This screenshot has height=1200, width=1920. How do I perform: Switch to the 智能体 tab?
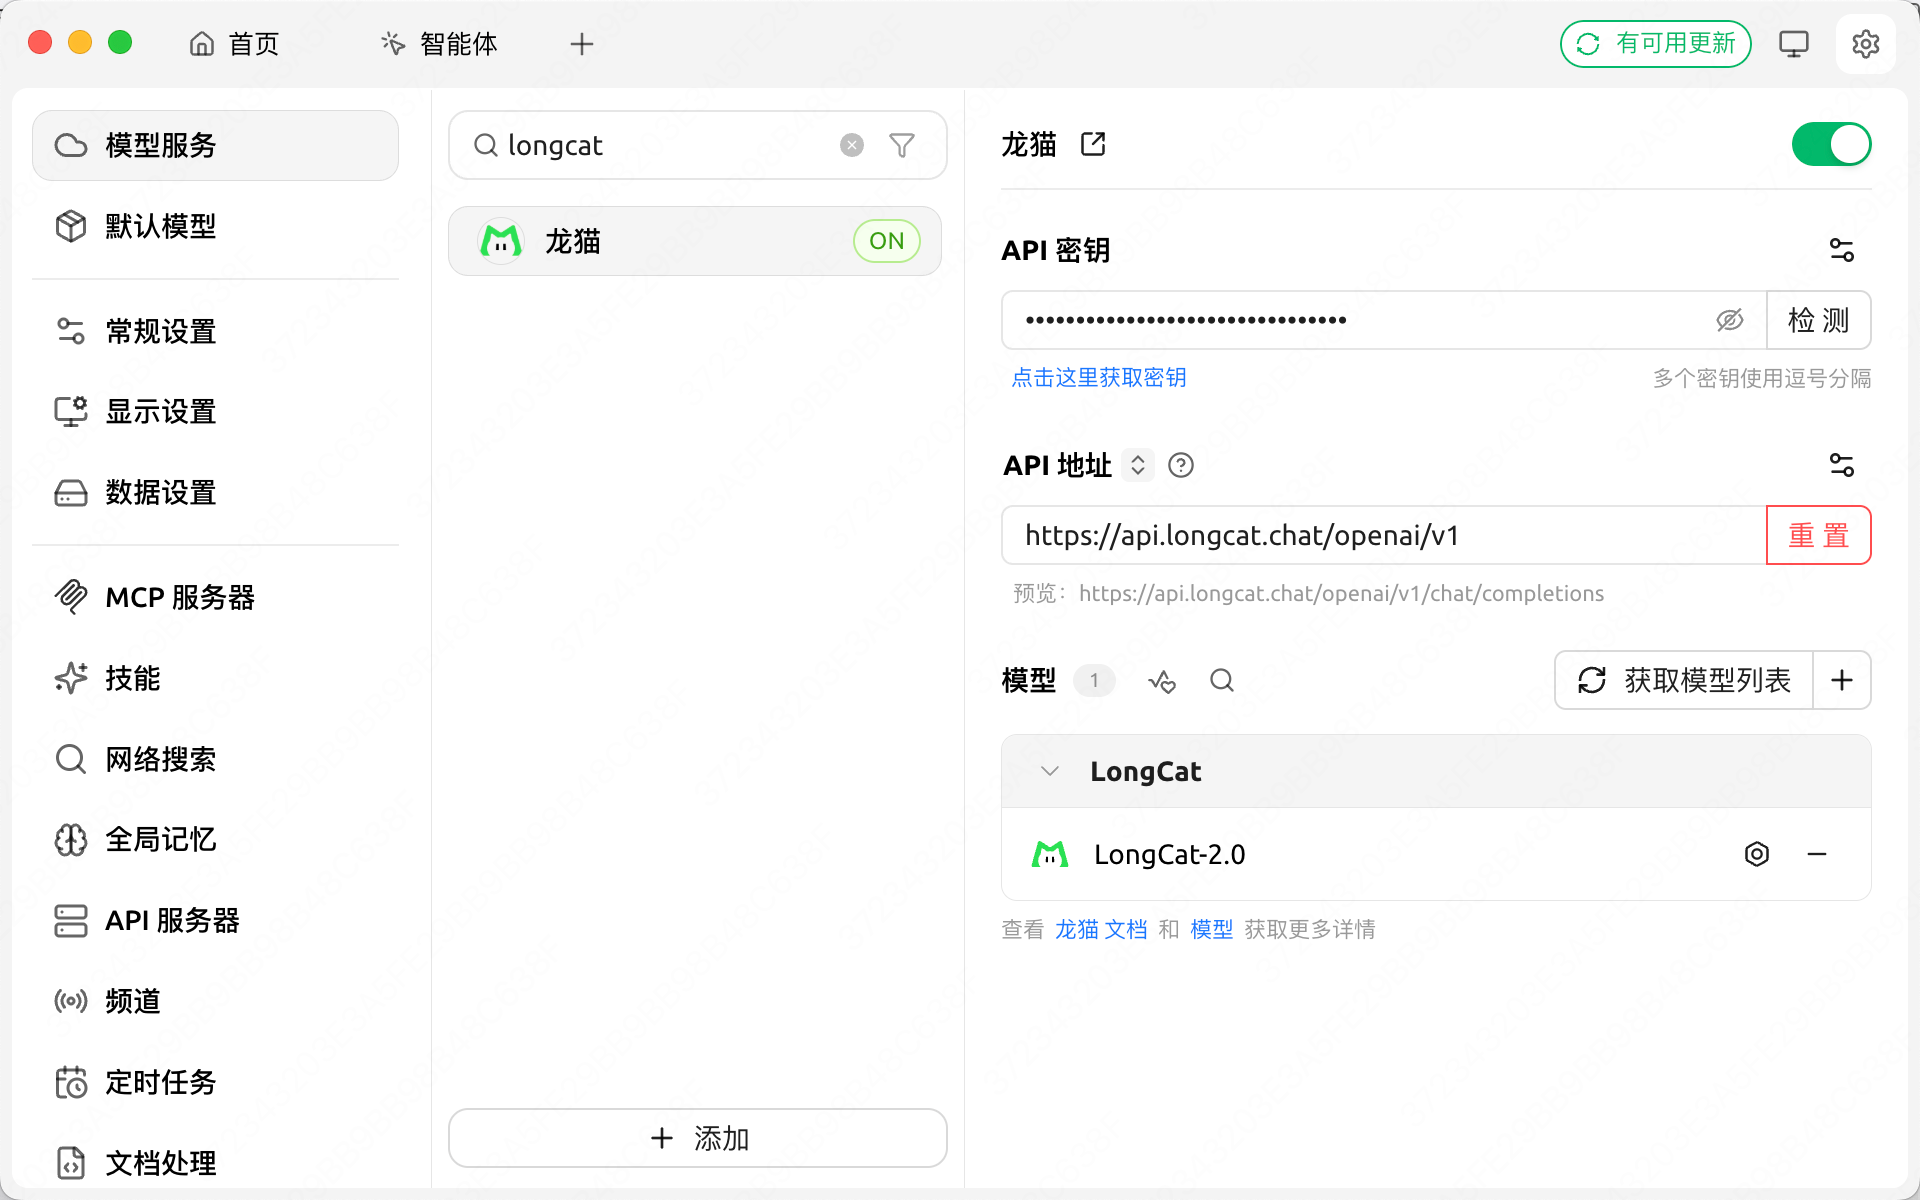click(439, 44)
